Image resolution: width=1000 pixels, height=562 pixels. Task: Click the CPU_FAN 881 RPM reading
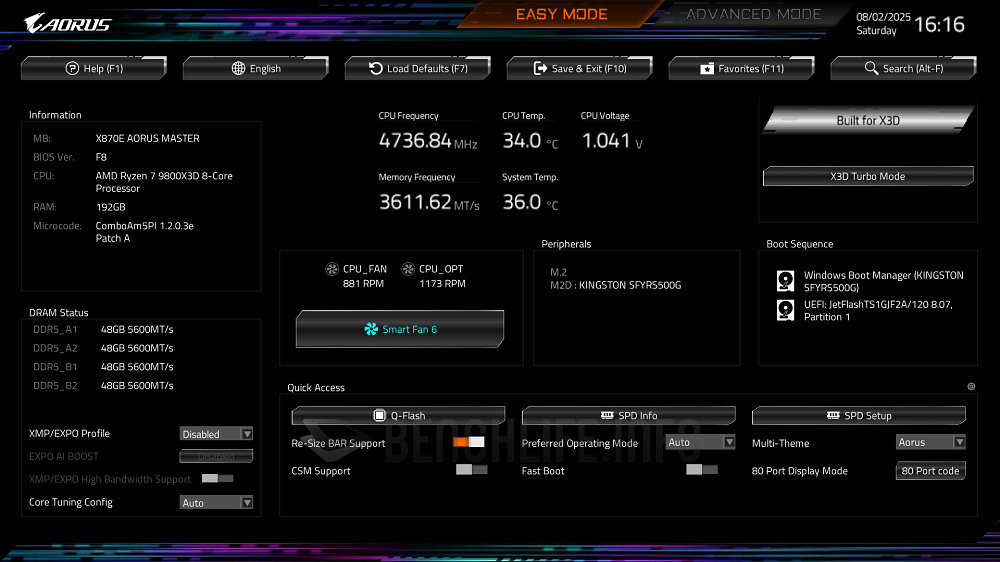tap(364, 283)
